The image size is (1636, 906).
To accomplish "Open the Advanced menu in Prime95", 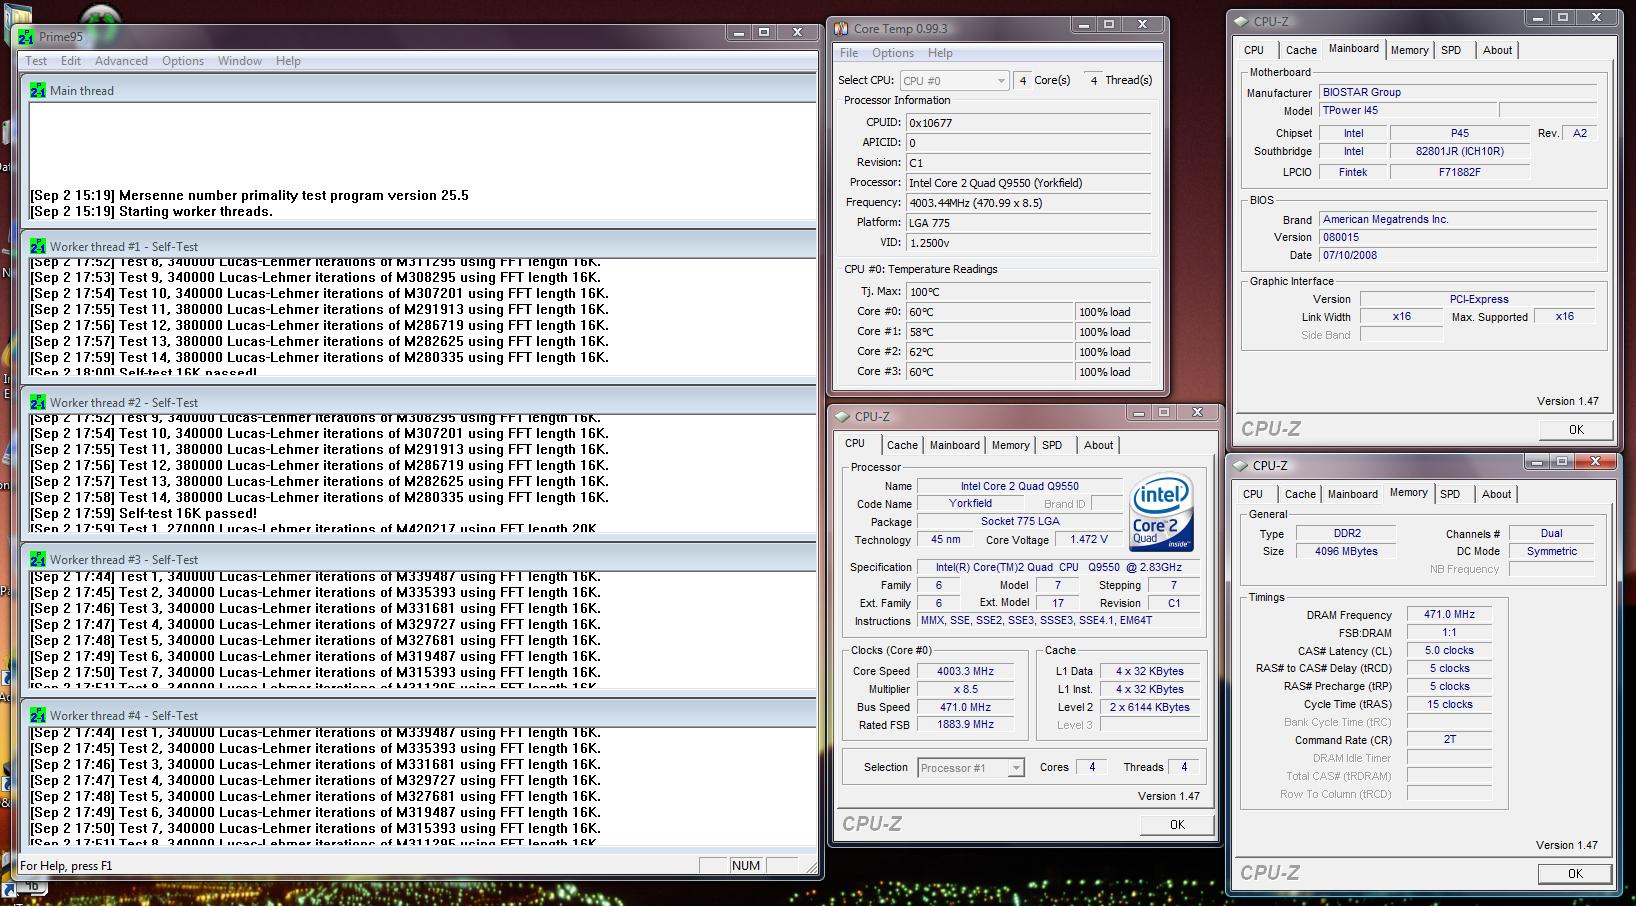I will 121,61.
